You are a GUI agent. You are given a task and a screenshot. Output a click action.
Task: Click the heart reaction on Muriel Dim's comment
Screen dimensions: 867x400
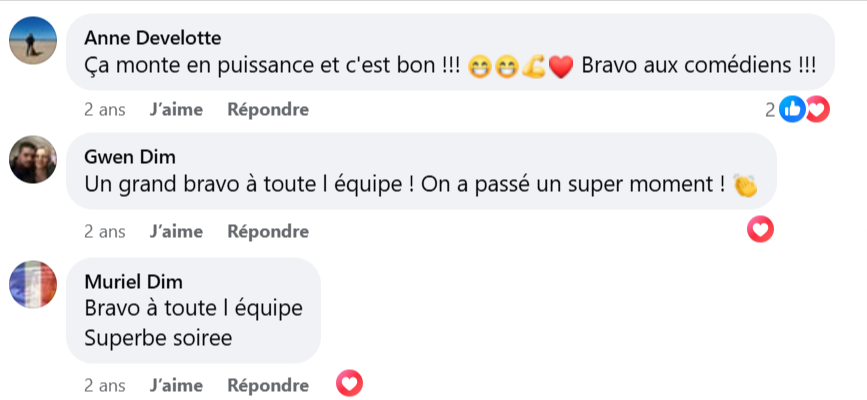pyautogui.click(x=349, y=384)
